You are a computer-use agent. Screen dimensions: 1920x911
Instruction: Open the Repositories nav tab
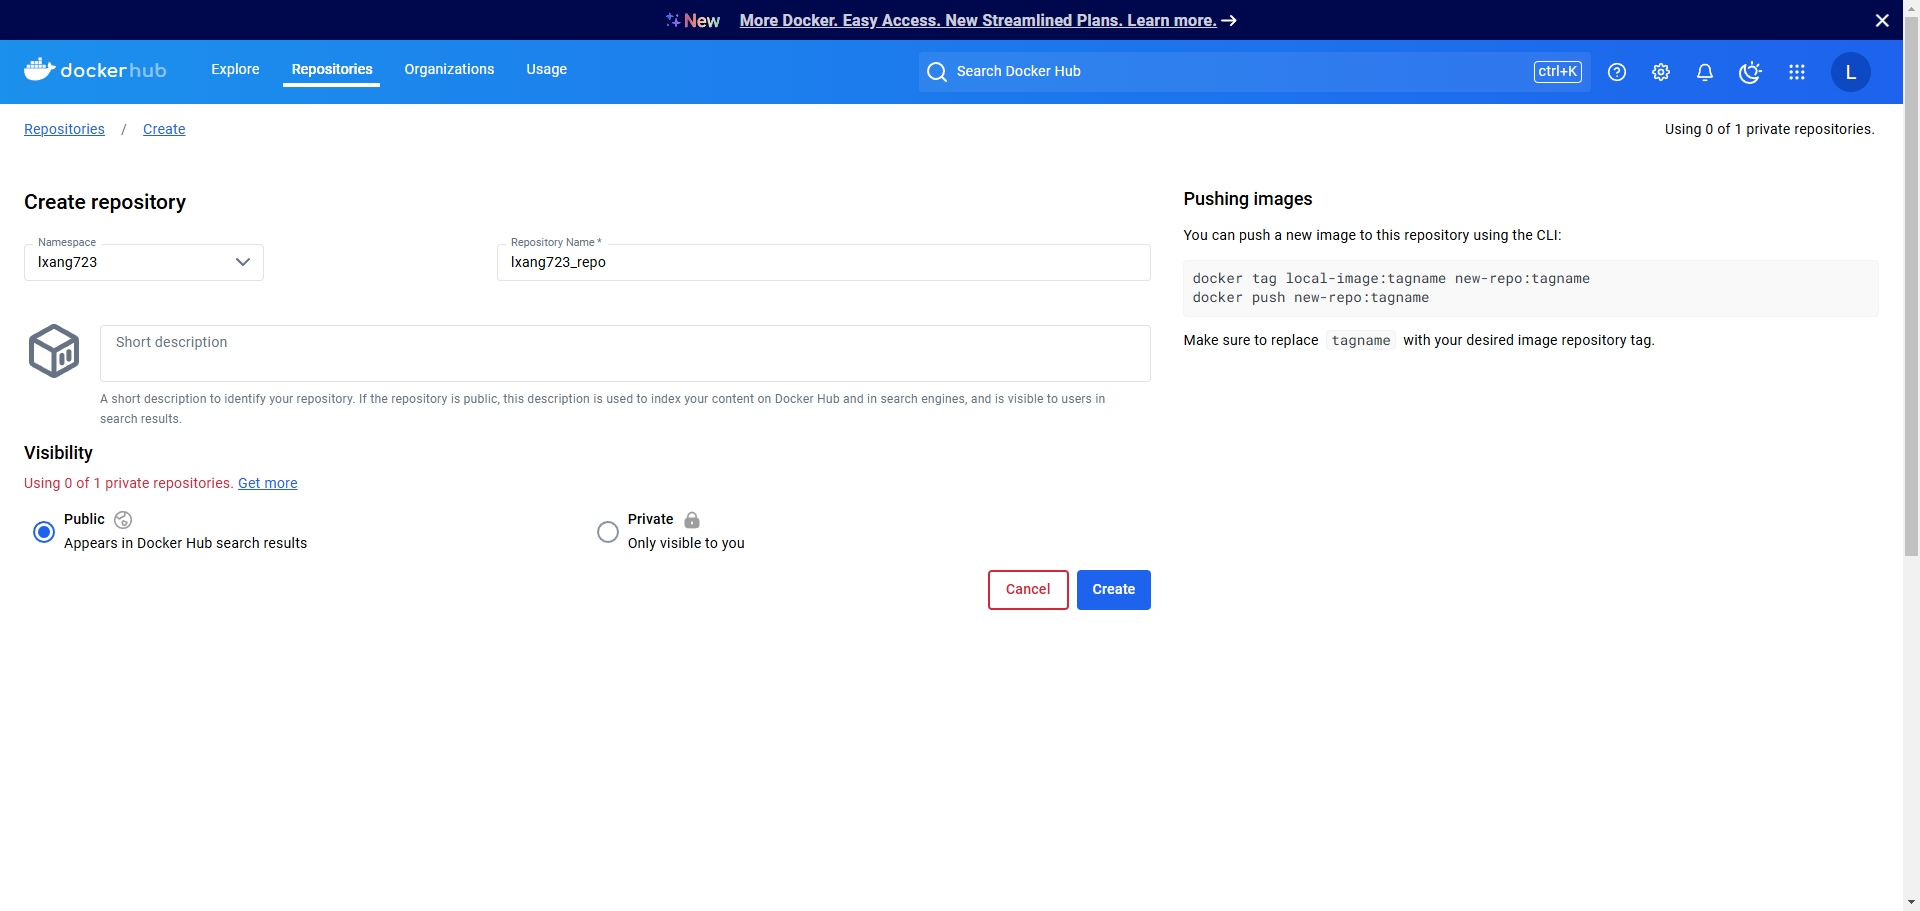(332, 69)
